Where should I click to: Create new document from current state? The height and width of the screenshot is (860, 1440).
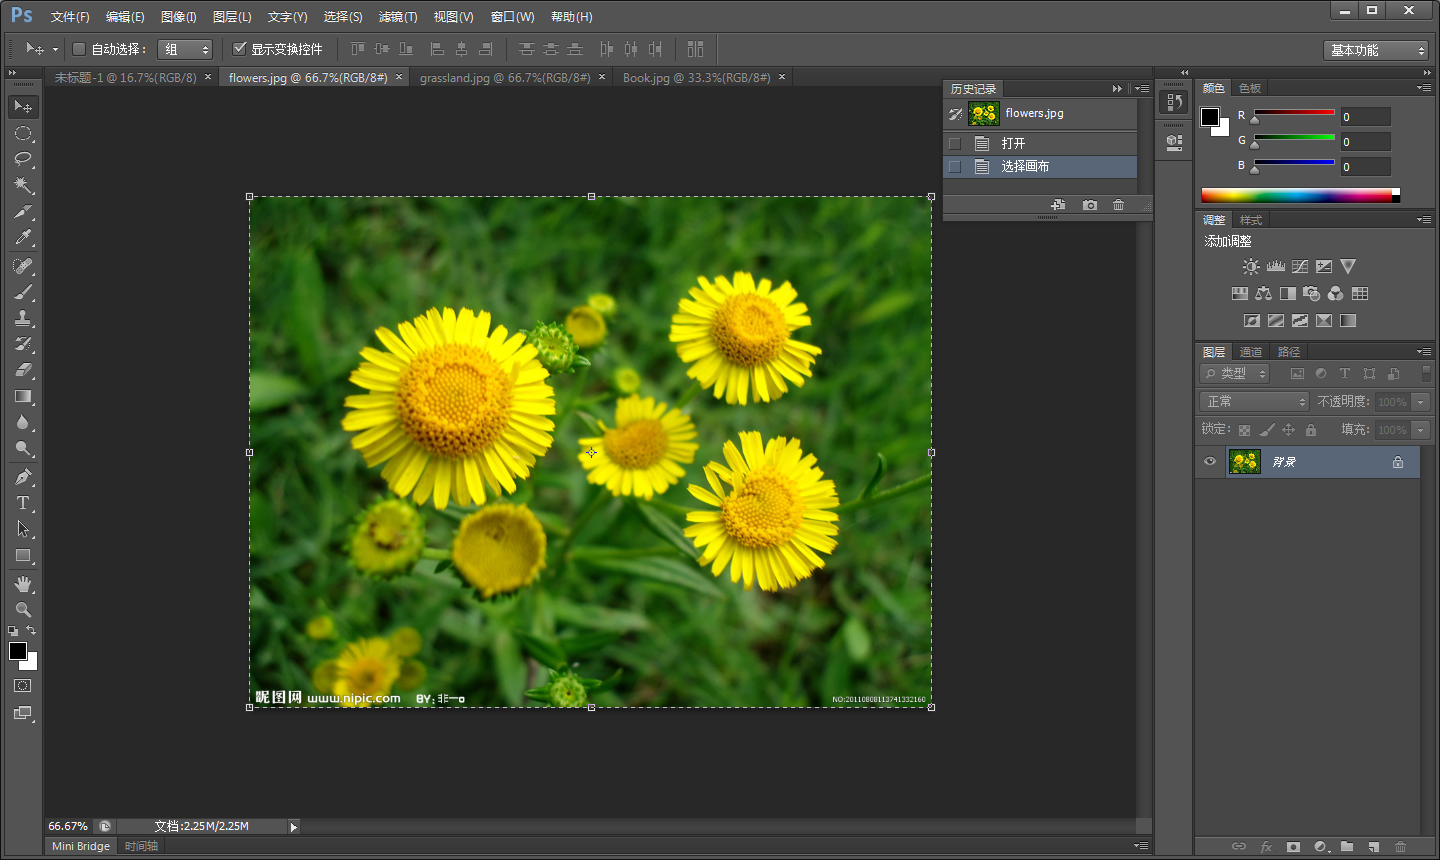point(1058,205)
